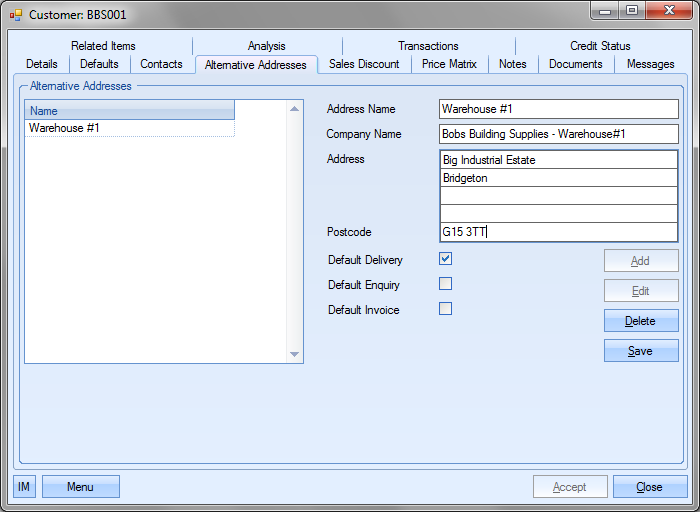Click the Save button

640,351
